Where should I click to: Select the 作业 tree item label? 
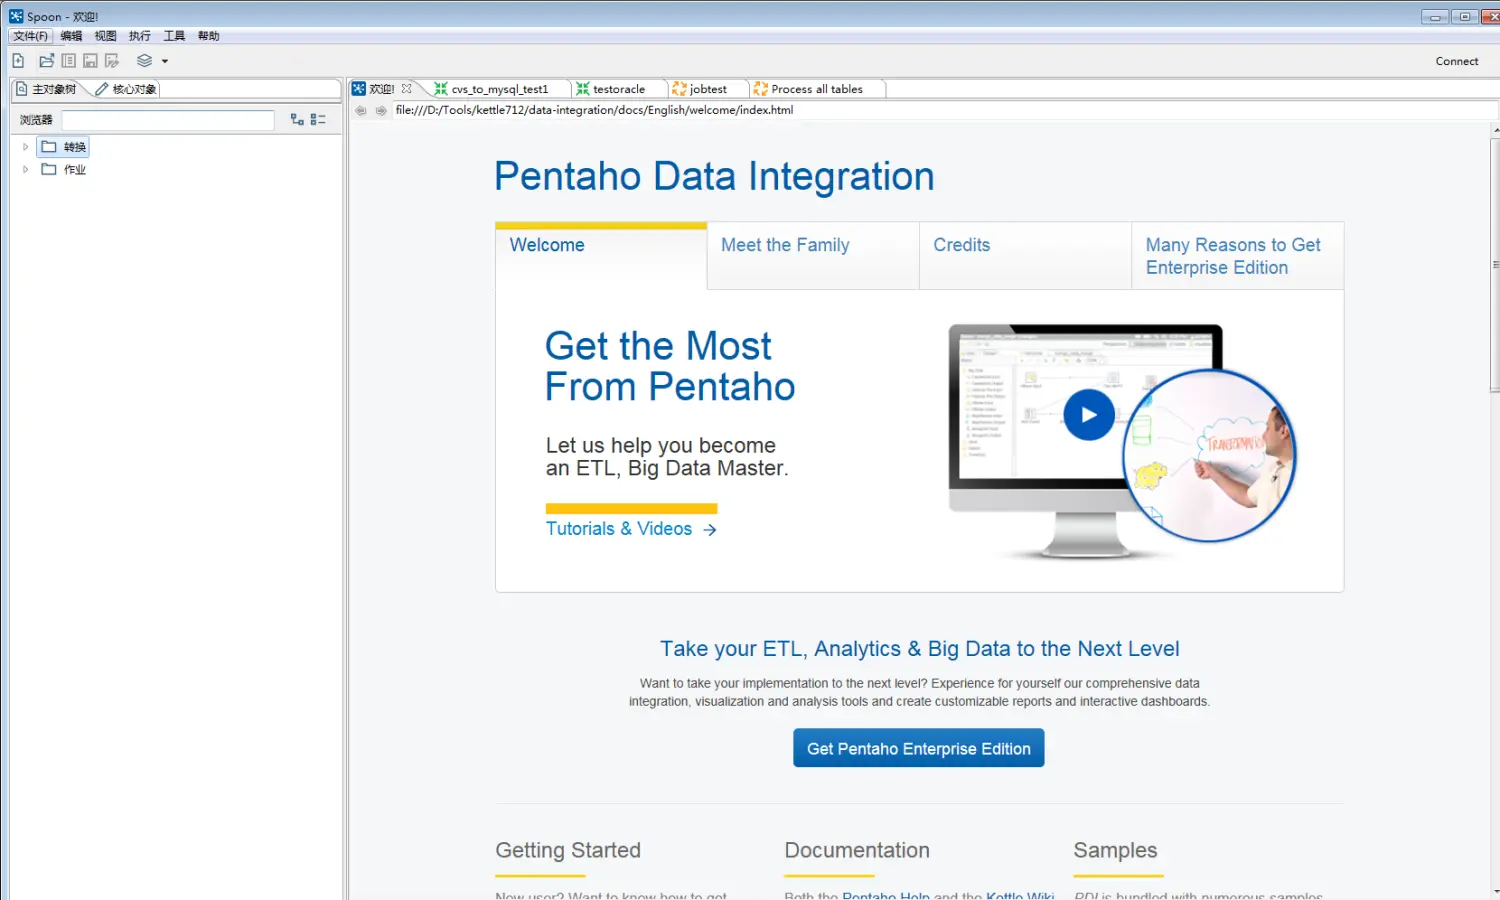point(75,170)
